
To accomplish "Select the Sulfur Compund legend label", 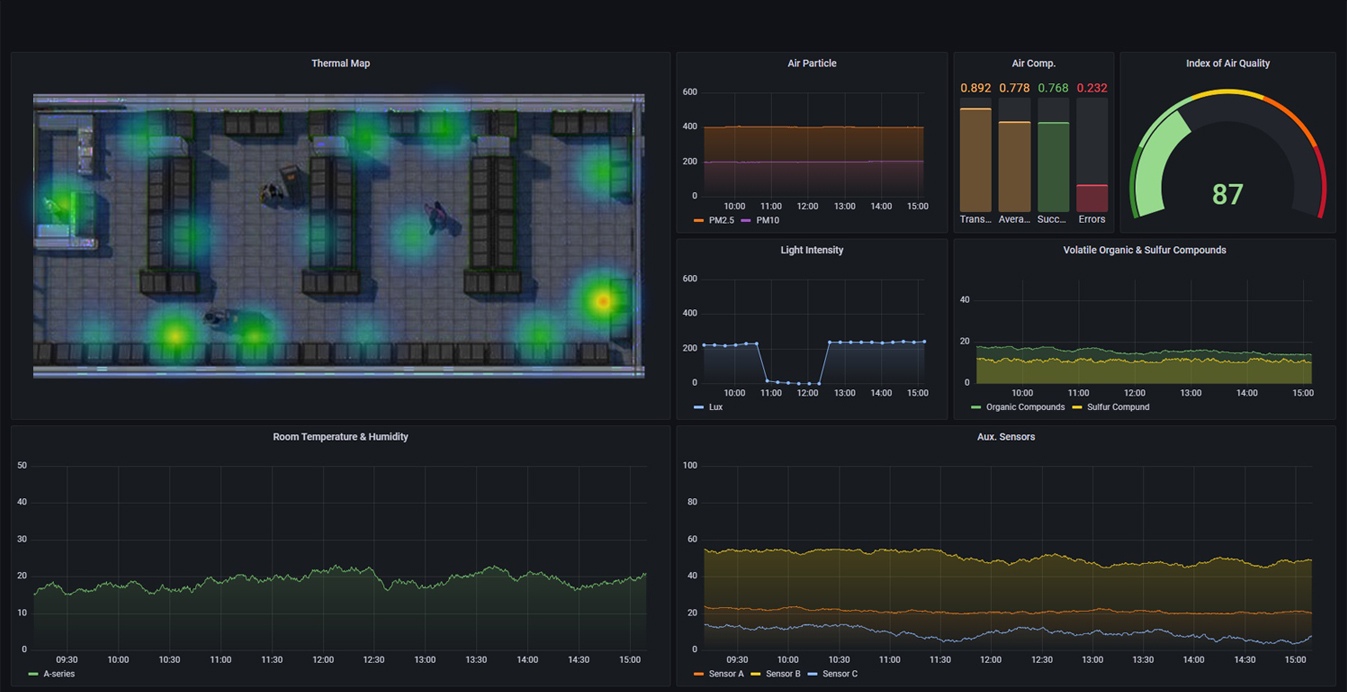I will click(1117, 407).
